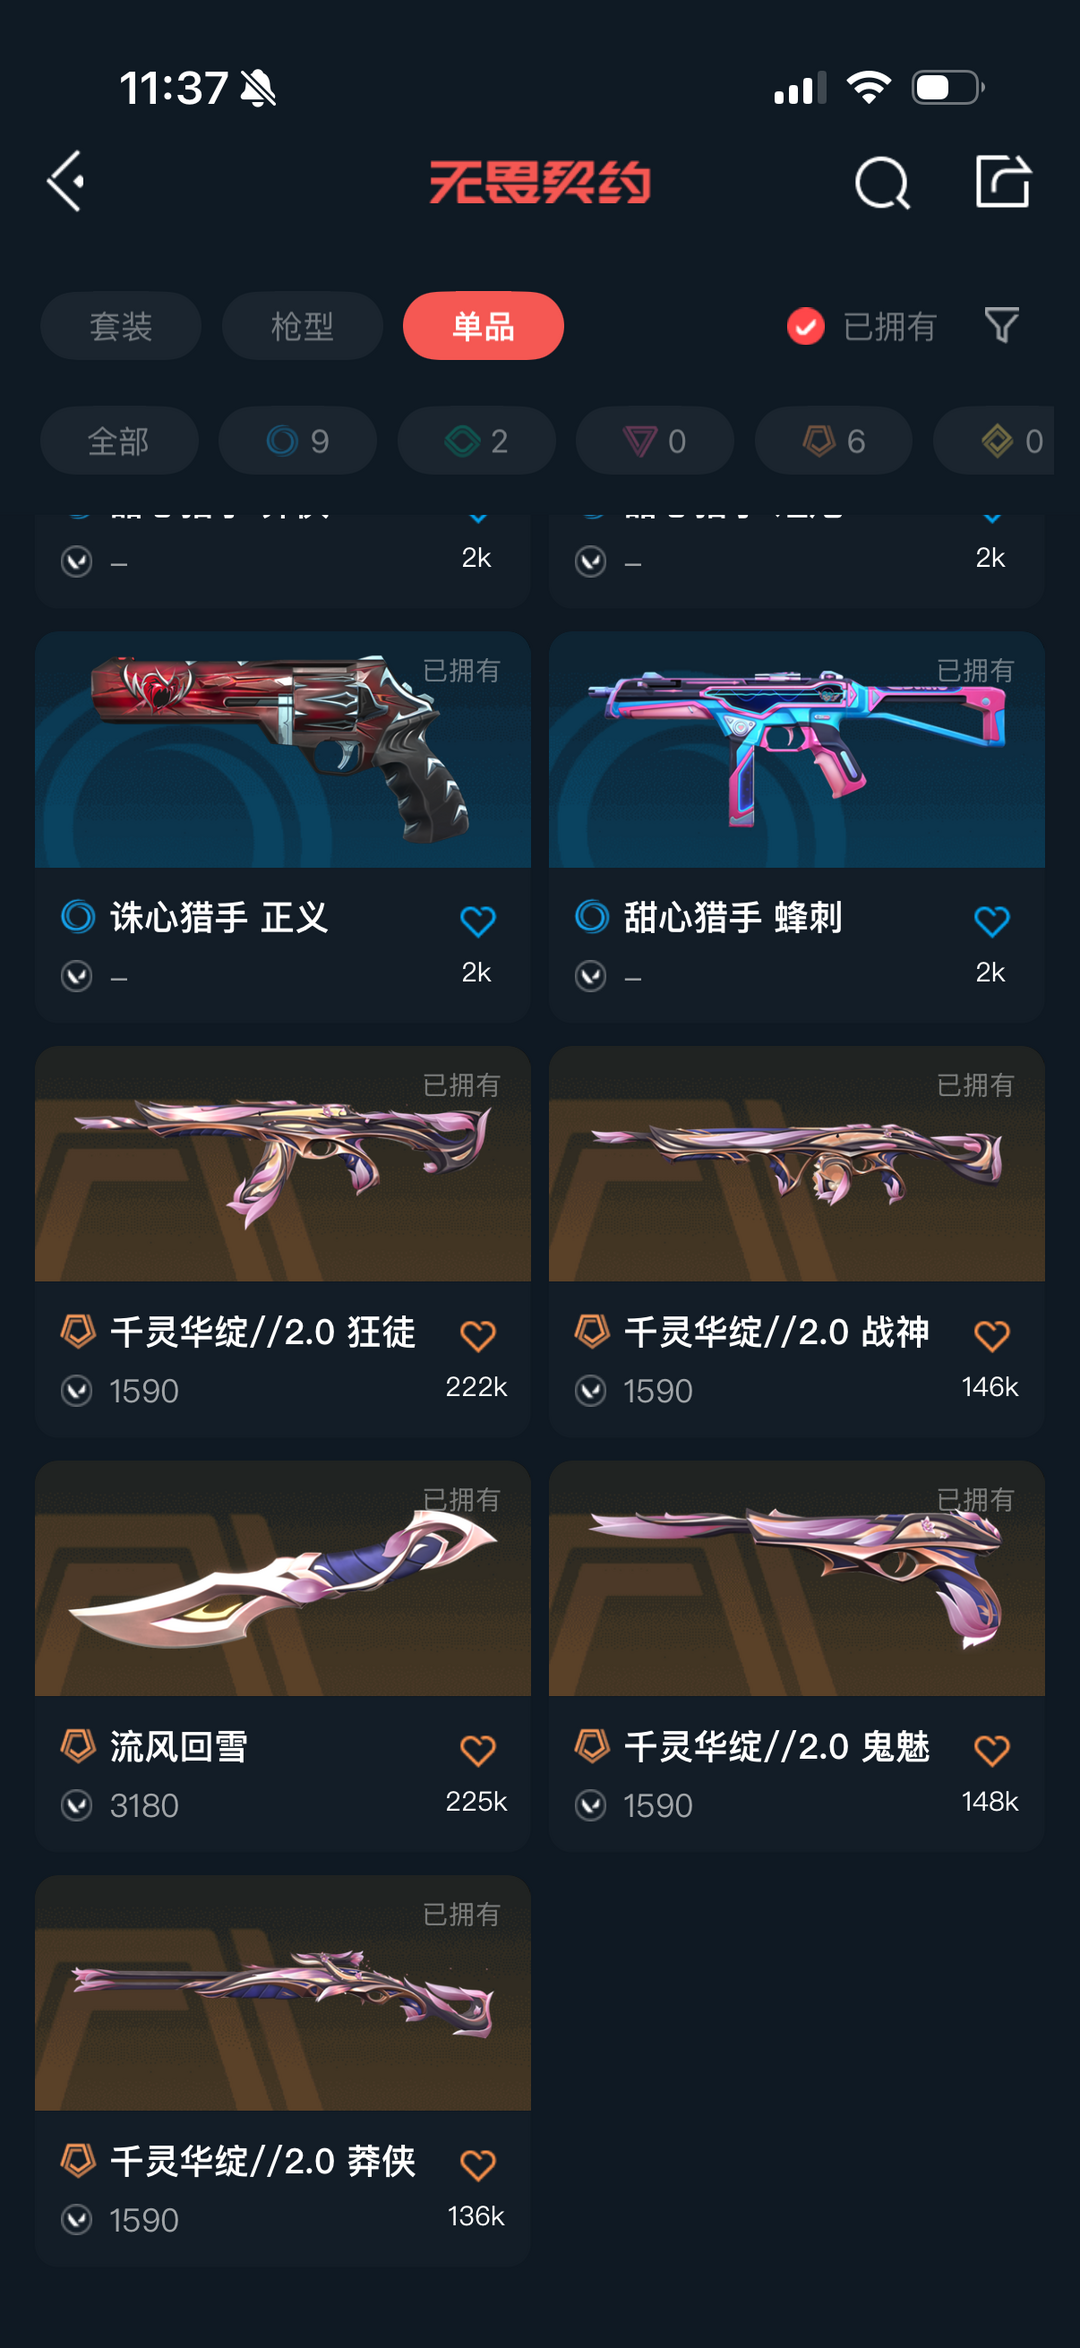Filter by the blue tier showing 9
This screenshot has height=2348, width=1080.
[298, 441]
